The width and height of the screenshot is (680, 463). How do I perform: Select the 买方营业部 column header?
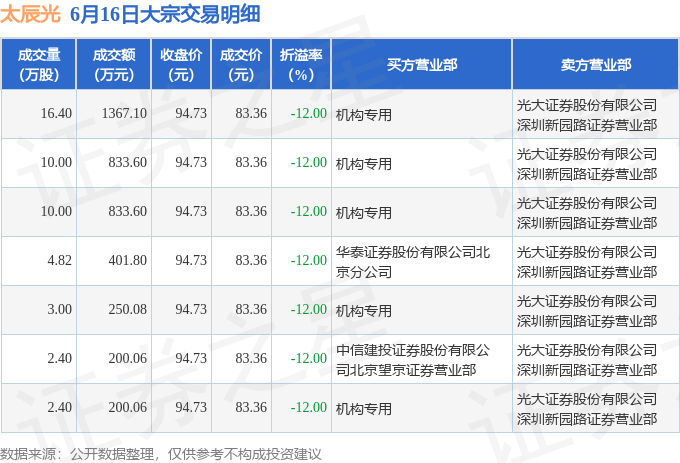(422, 65)
